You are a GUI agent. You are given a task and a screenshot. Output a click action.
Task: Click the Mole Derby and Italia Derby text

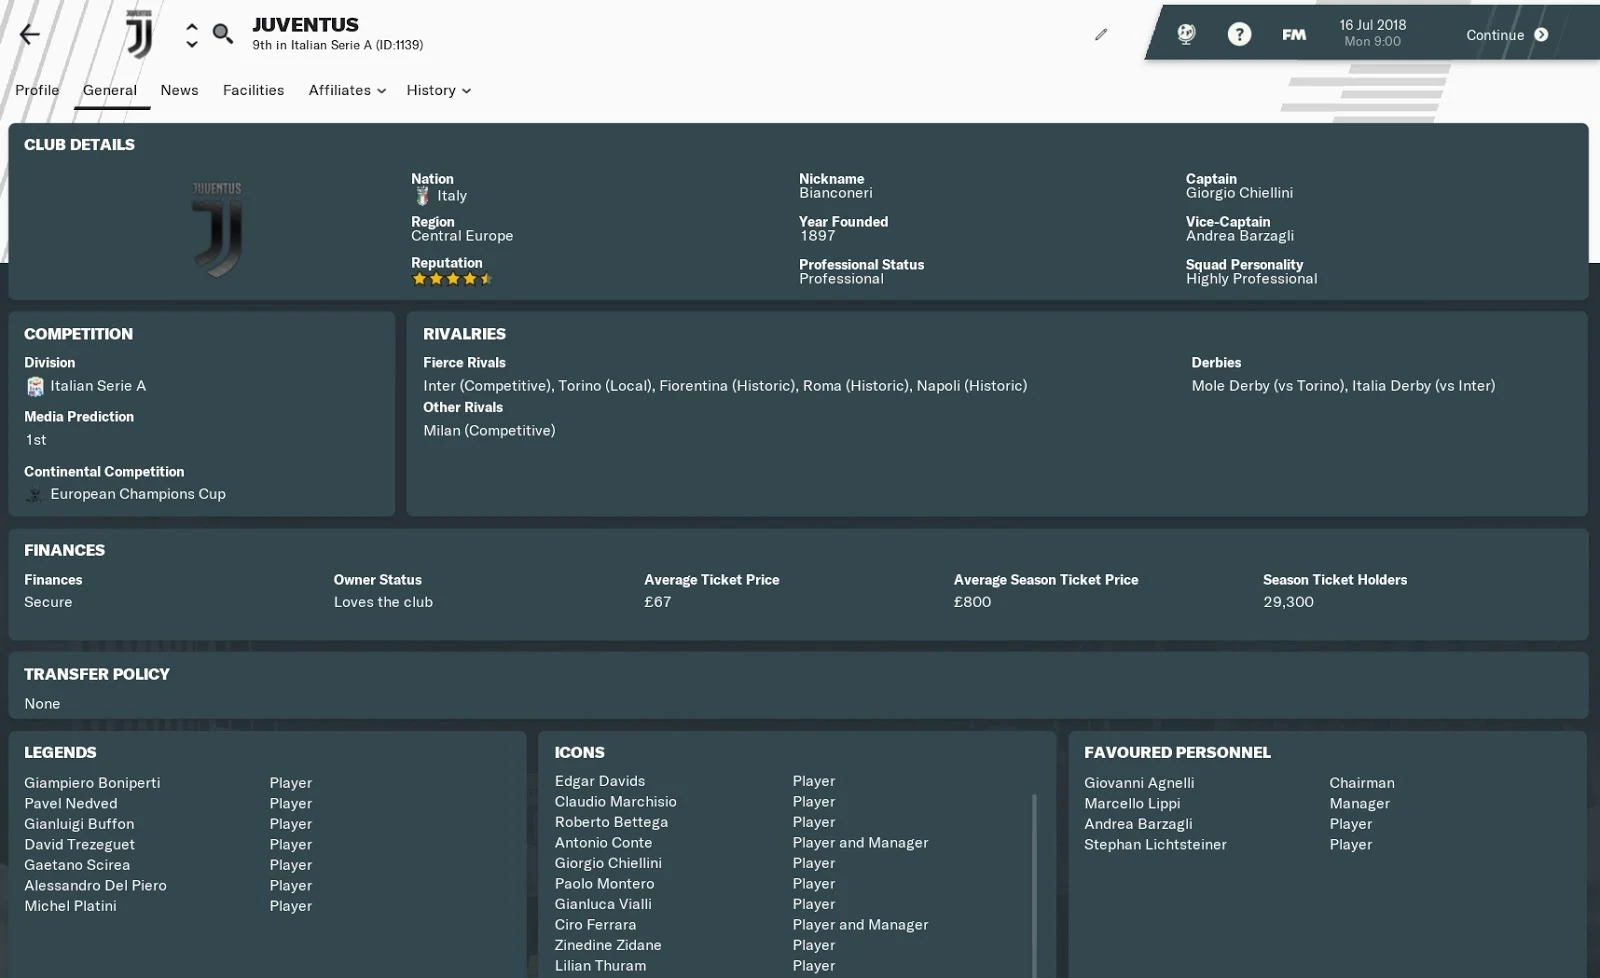(1343, 386)
